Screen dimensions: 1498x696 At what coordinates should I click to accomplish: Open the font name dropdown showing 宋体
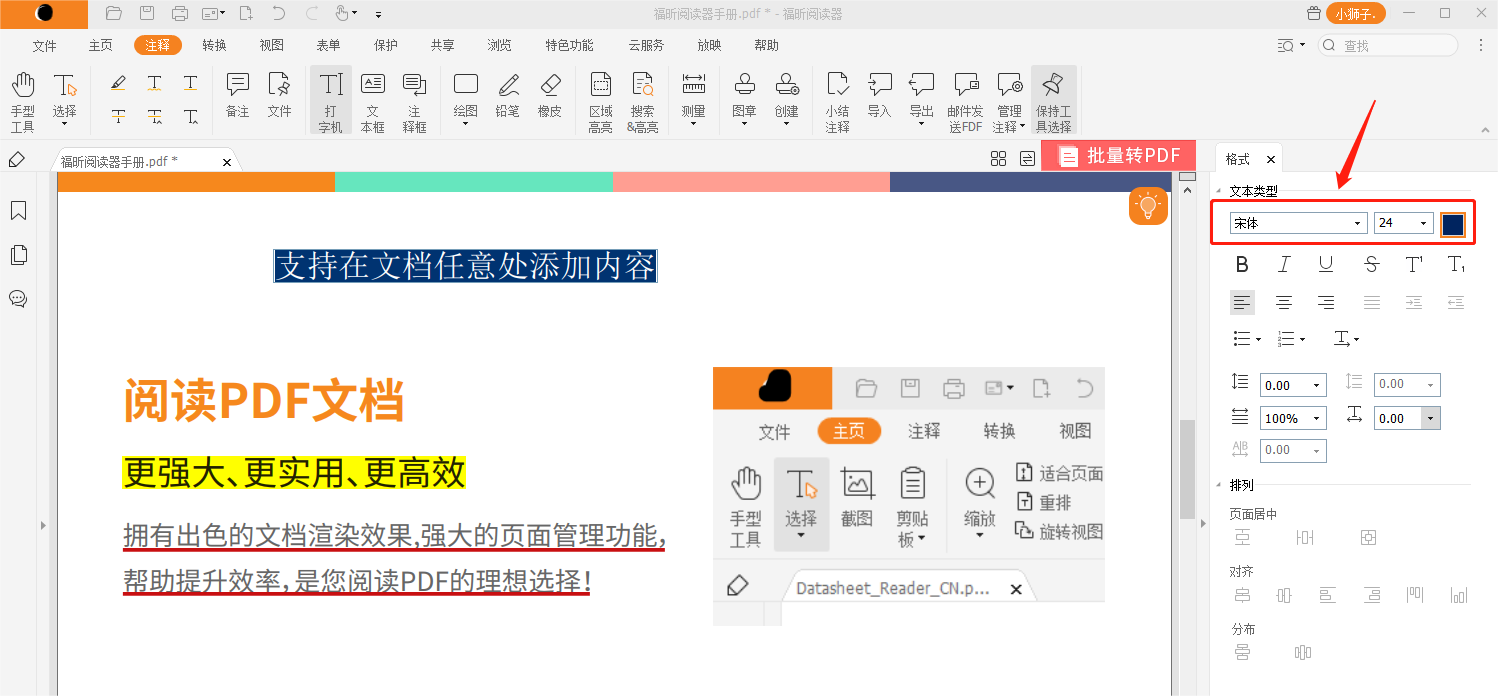point(1298,223)
